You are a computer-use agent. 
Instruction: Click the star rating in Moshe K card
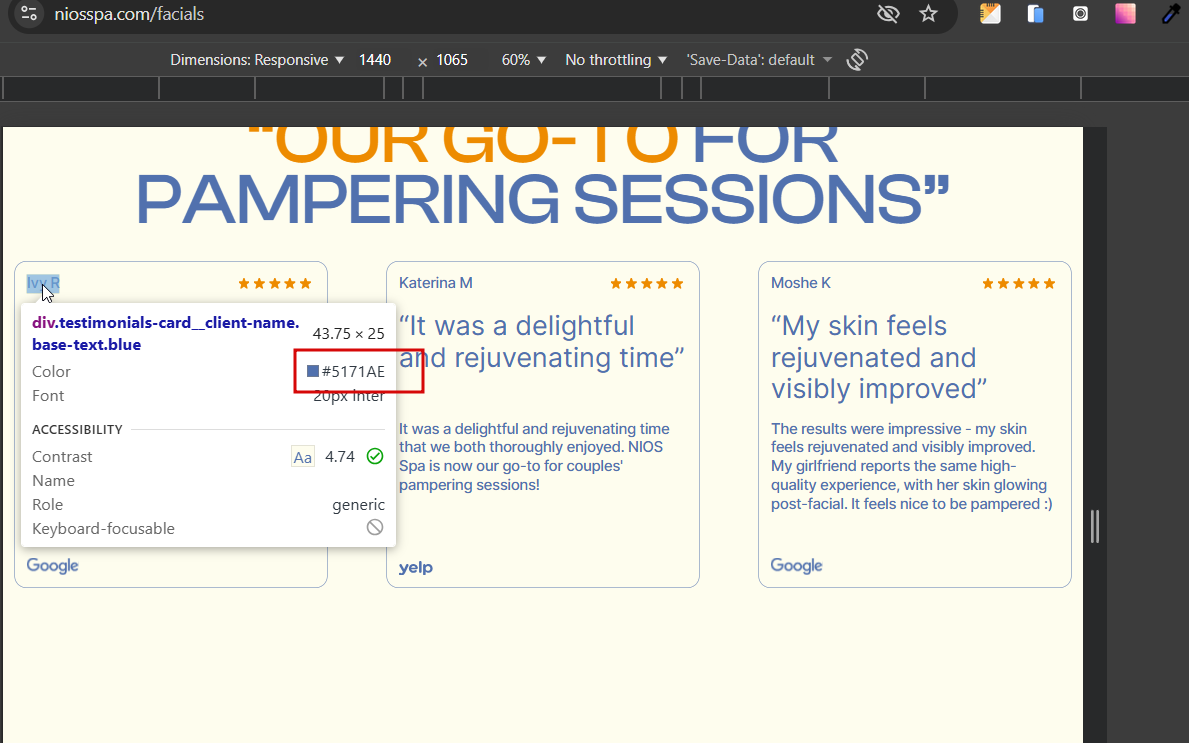tap(1018, 284)
